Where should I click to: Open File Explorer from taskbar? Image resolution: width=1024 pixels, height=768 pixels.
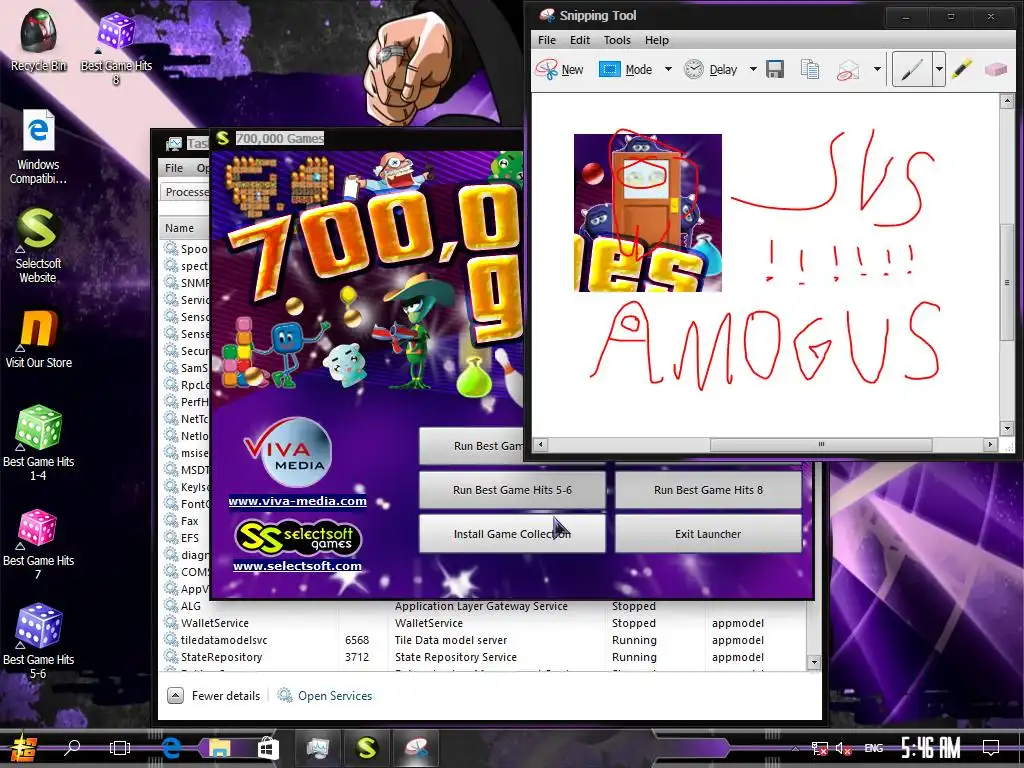[219, 748]
